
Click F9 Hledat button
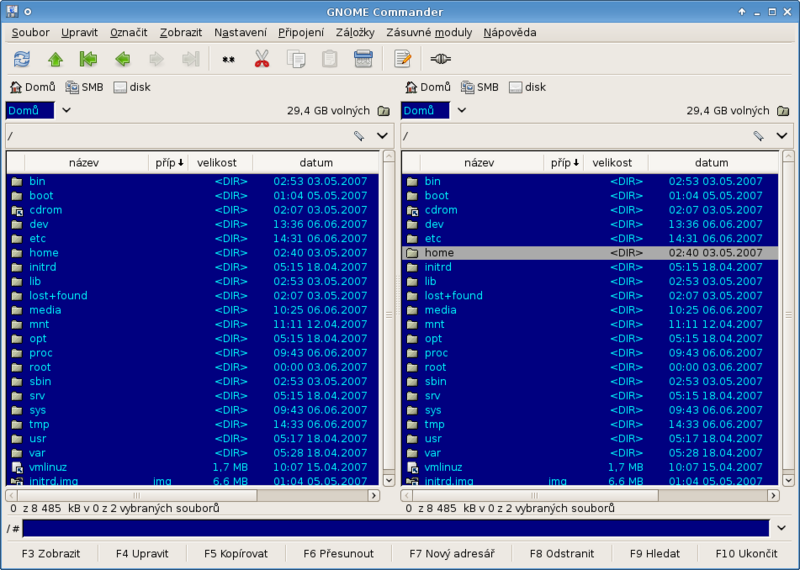(655, 554)
